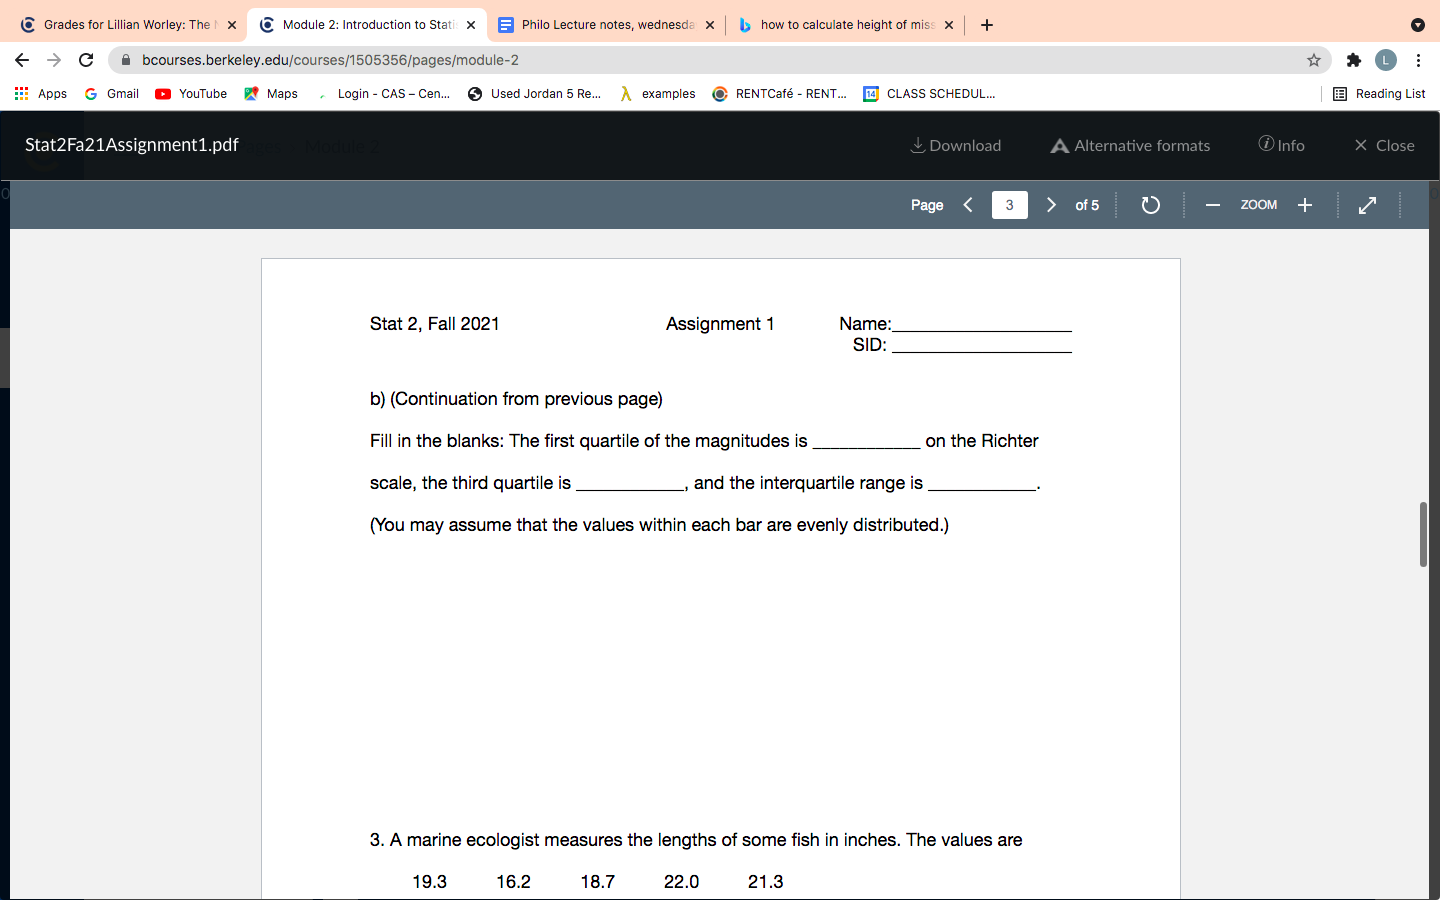This screenshot has width=1440, height=900.
Task: Open the profile avatar menu
Action: click(1385, 60)
